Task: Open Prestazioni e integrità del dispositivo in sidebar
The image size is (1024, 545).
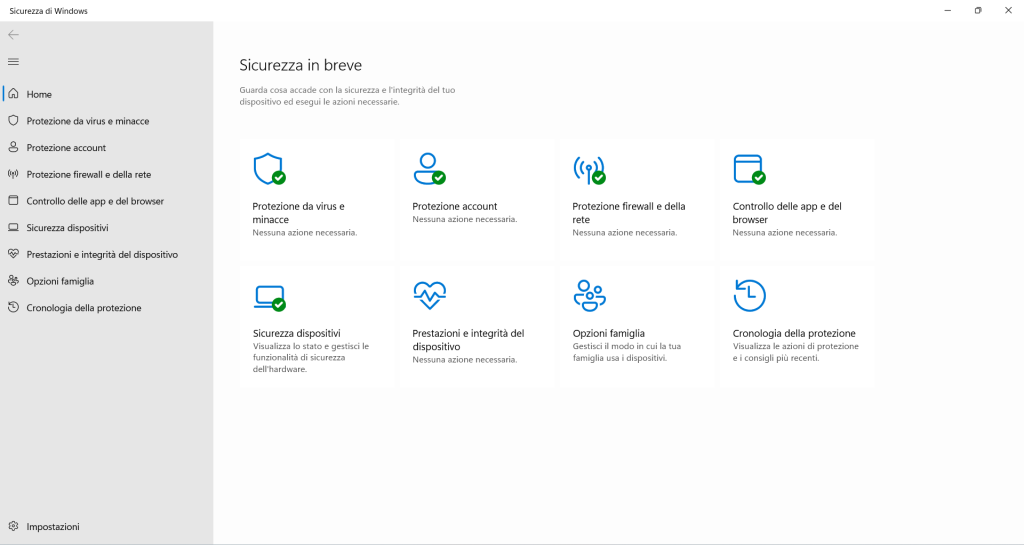Action: 102,255
